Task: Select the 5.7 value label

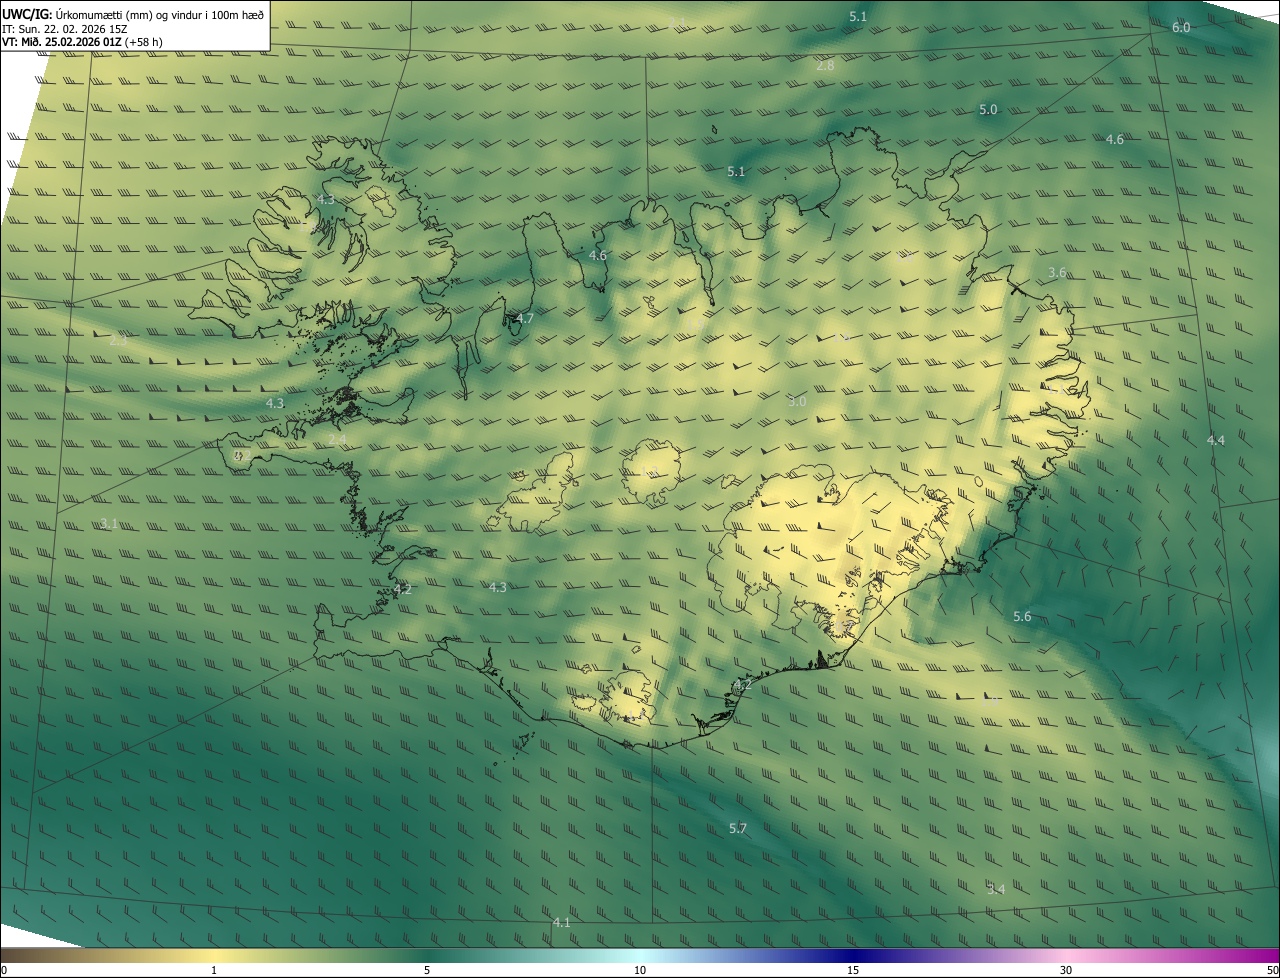Action: [x=738, y=829]
